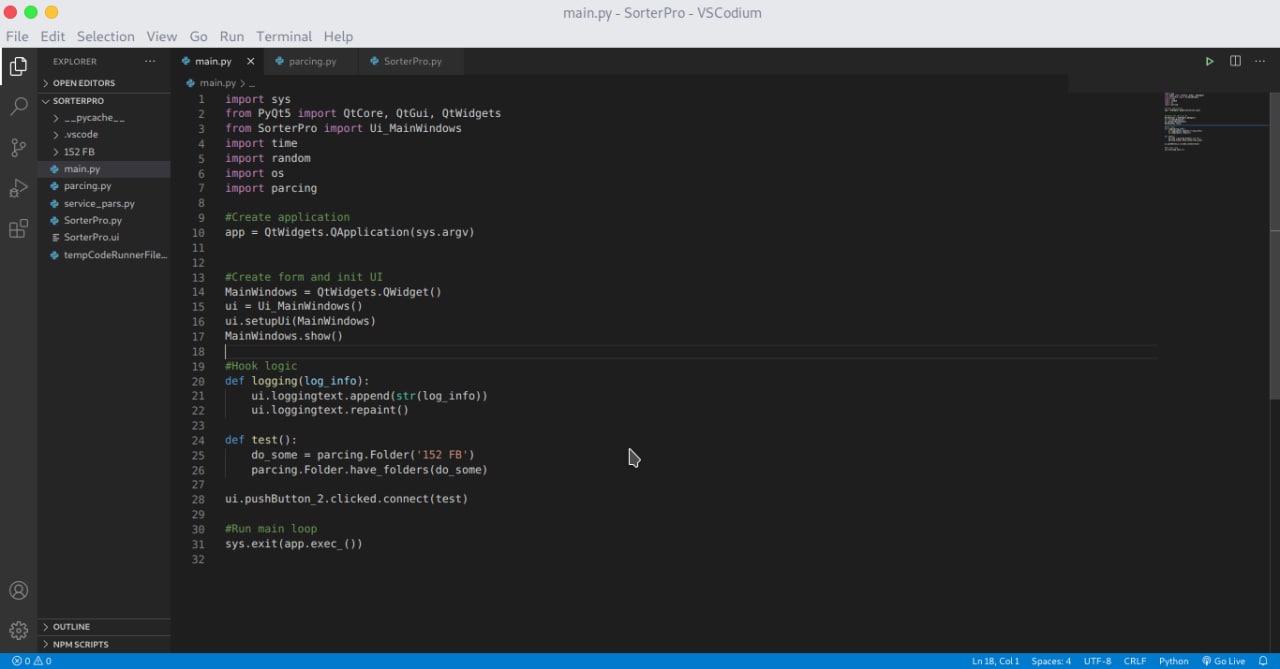Expand the OPEN EDITORS section
This screenshot has width=1280, height=669.
(x=83, y=83)
